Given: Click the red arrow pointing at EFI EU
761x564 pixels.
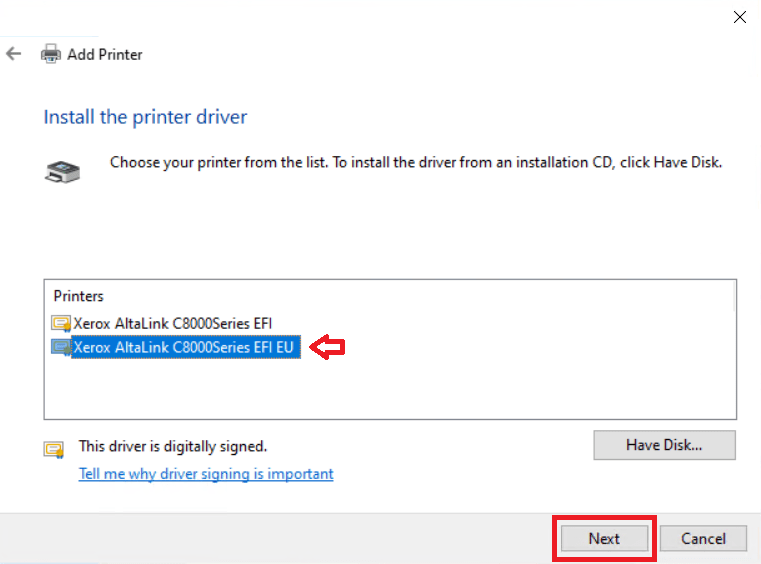Looking at the screenshot, I should click(x=327, y=347).
